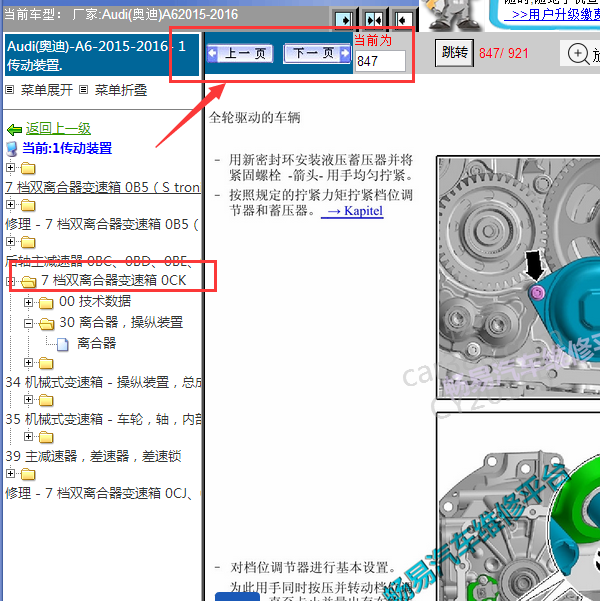The image size is (600, 601).
Task: Follow the 返回上一级 link
Action: pos(58,128)
